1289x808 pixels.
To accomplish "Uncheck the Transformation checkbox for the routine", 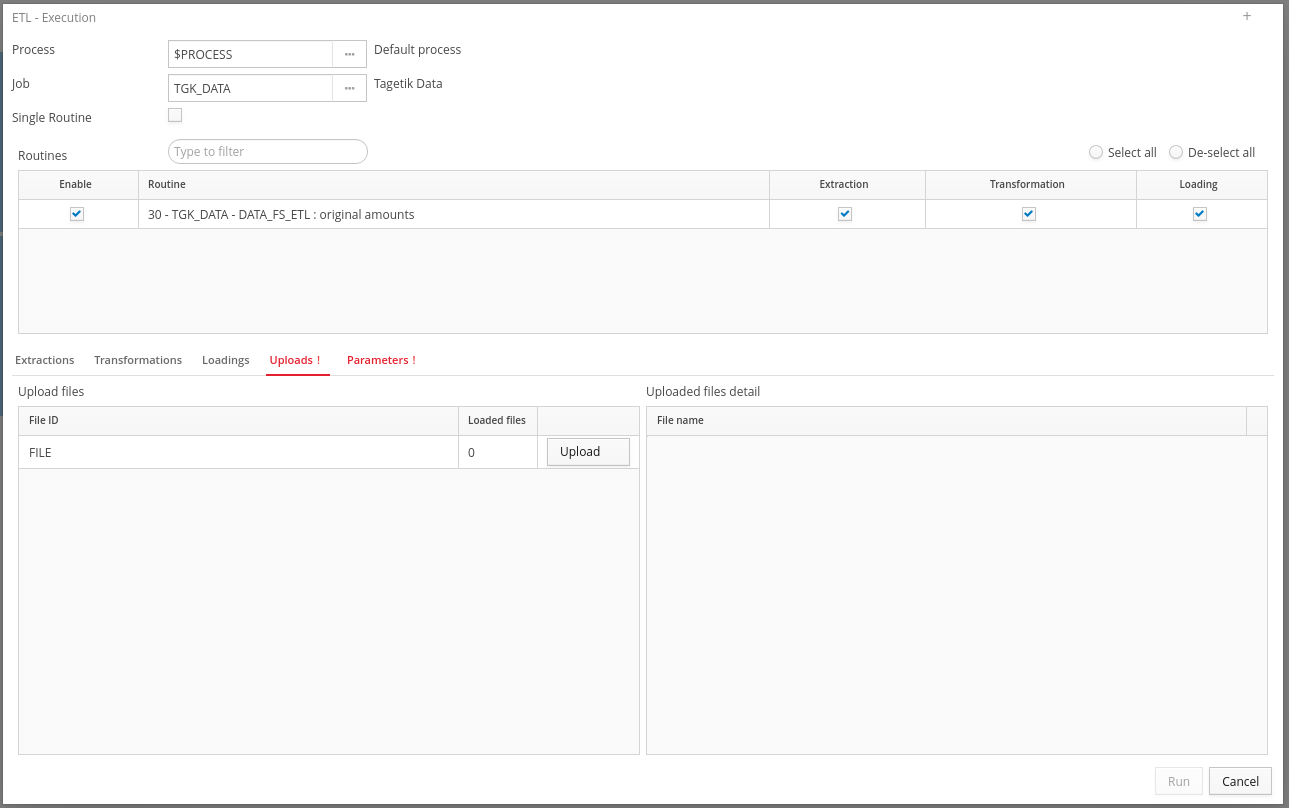I will click(1029, 214).
